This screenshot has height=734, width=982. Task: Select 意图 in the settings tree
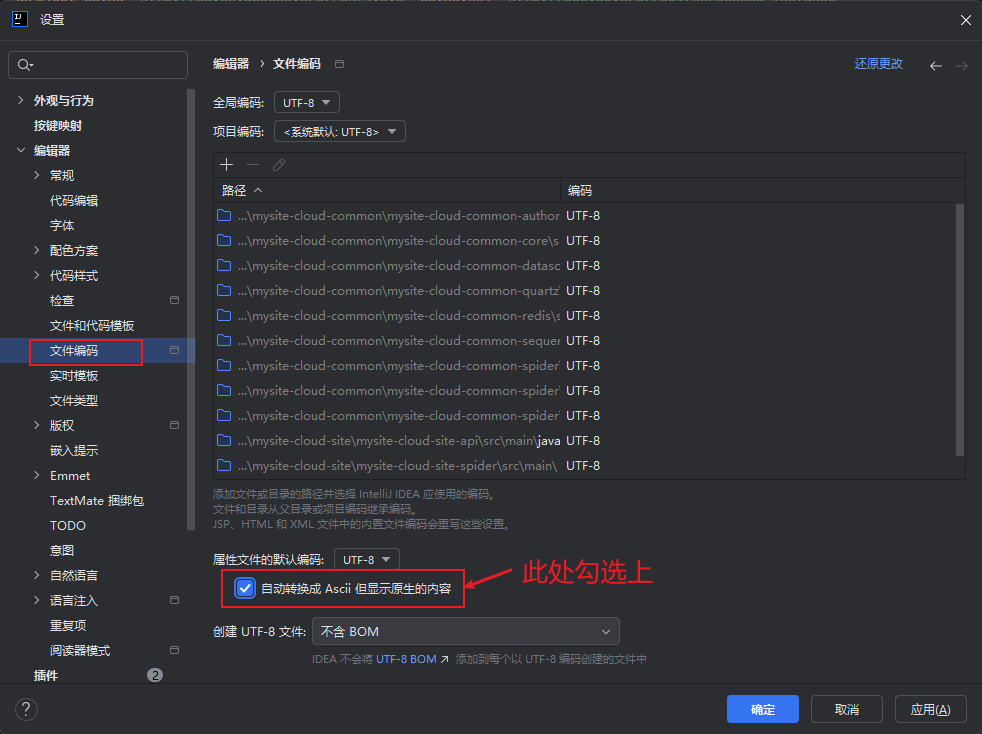[x=62, y=550]
